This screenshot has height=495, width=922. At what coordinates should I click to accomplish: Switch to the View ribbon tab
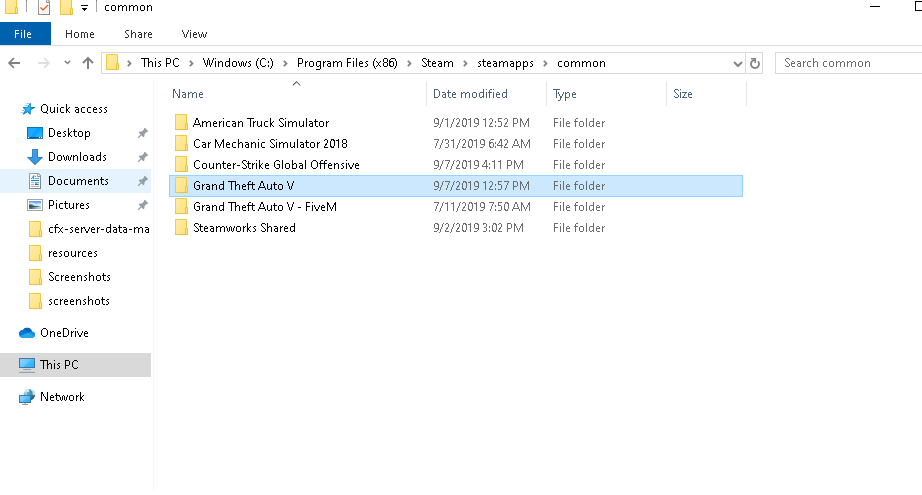coord(194,34)
